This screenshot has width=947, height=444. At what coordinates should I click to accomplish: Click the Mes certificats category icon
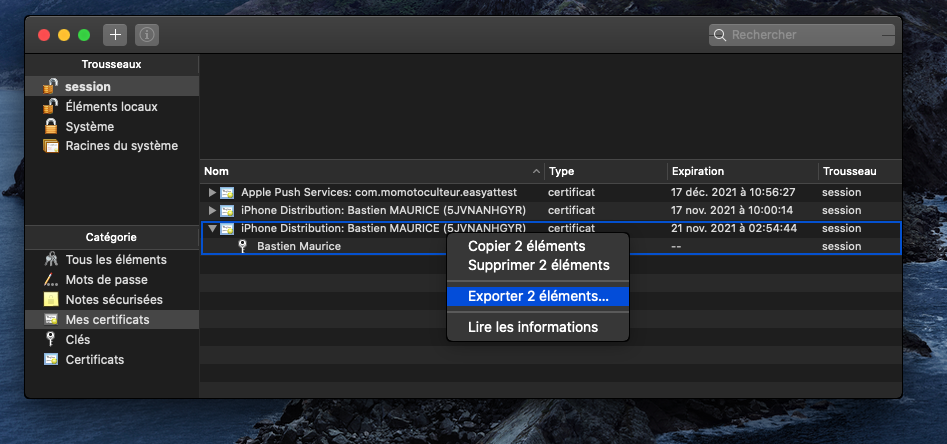[x=51, y=320]
